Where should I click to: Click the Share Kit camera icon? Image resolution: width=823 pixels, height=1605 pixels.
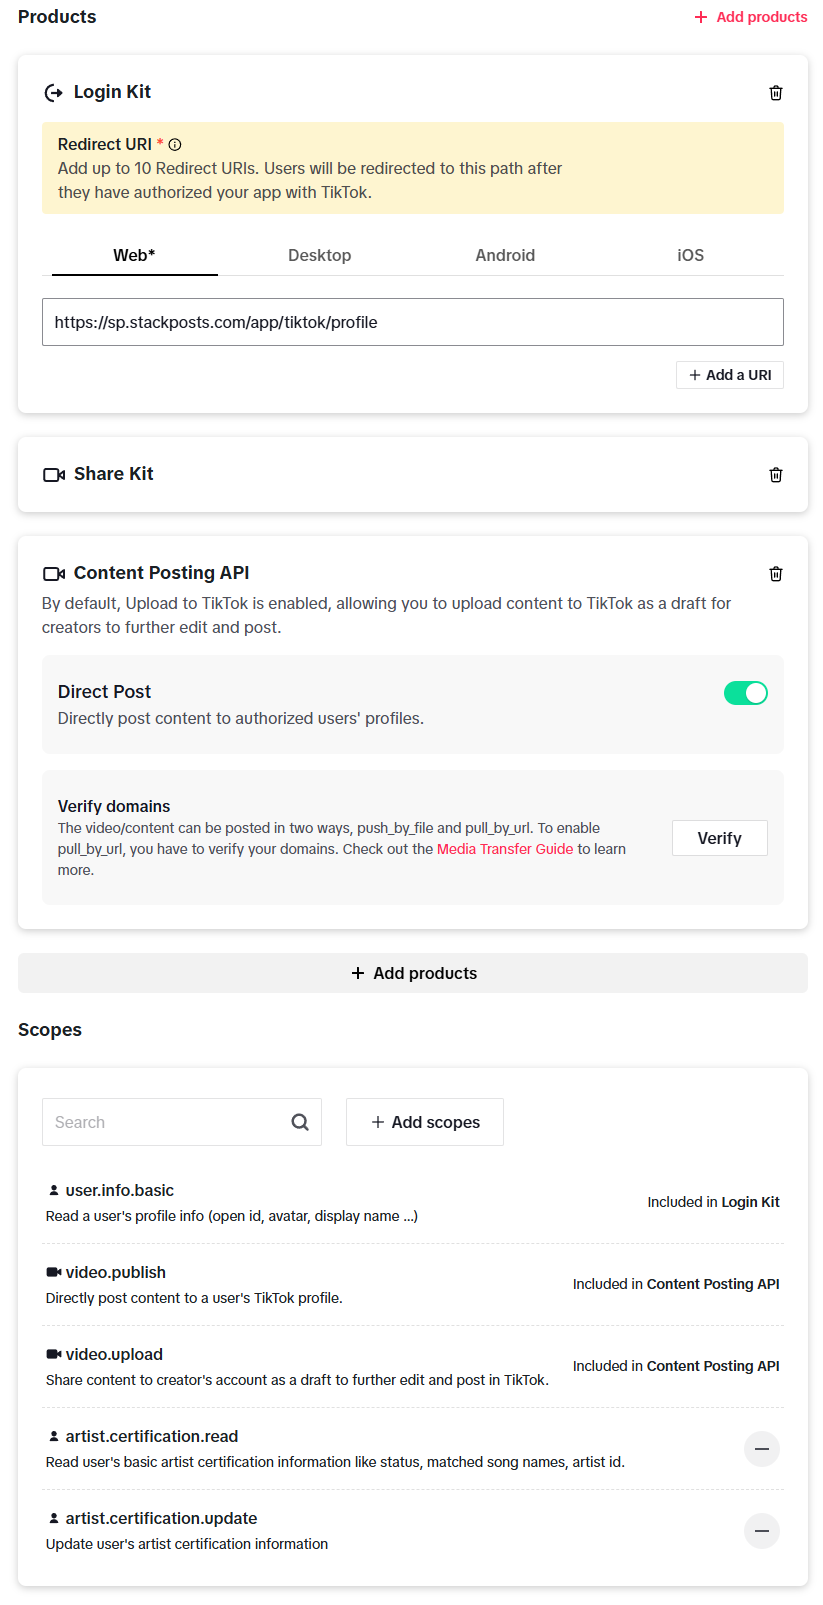pyautogui.click(x=54, y=475)
